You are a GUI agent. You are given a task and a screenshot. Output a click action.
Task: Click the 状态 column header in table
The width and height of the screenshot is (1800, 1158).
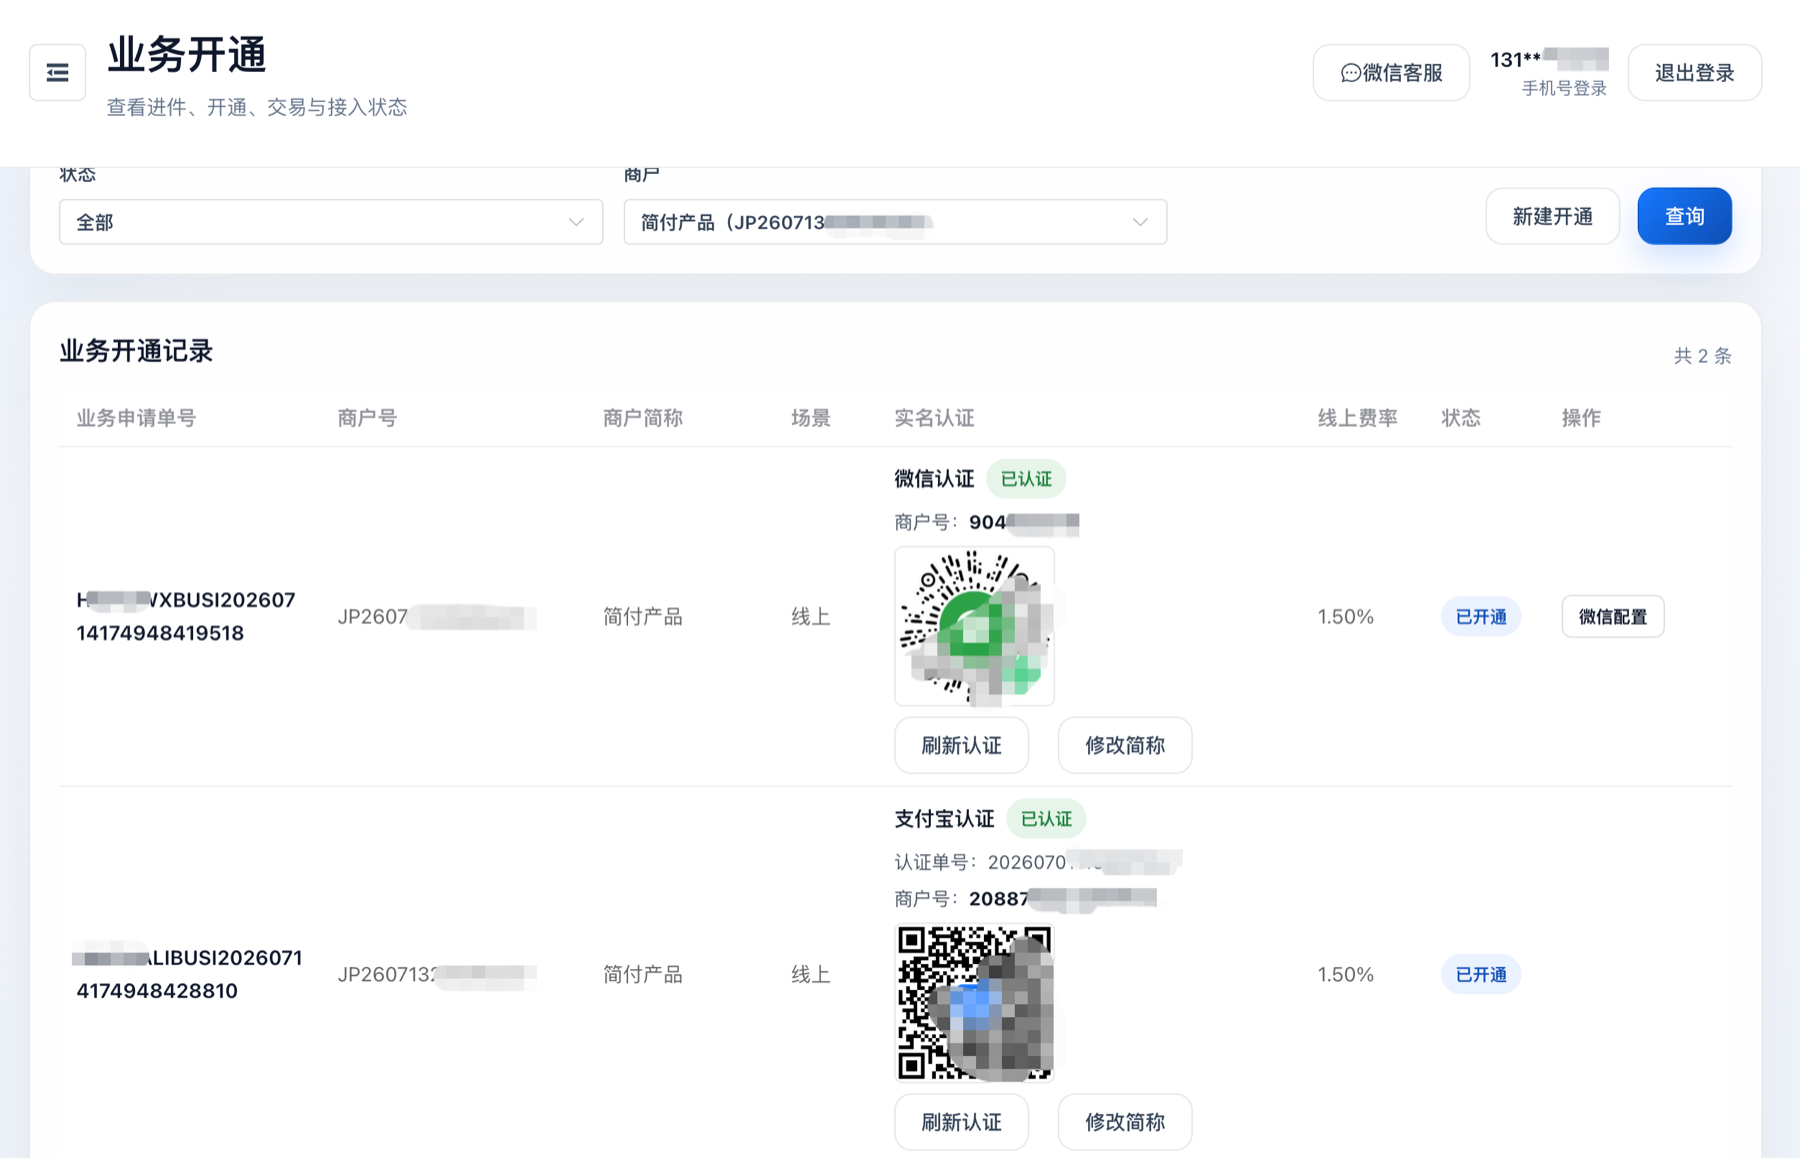pyautogui.click(x=1461, y=418)
